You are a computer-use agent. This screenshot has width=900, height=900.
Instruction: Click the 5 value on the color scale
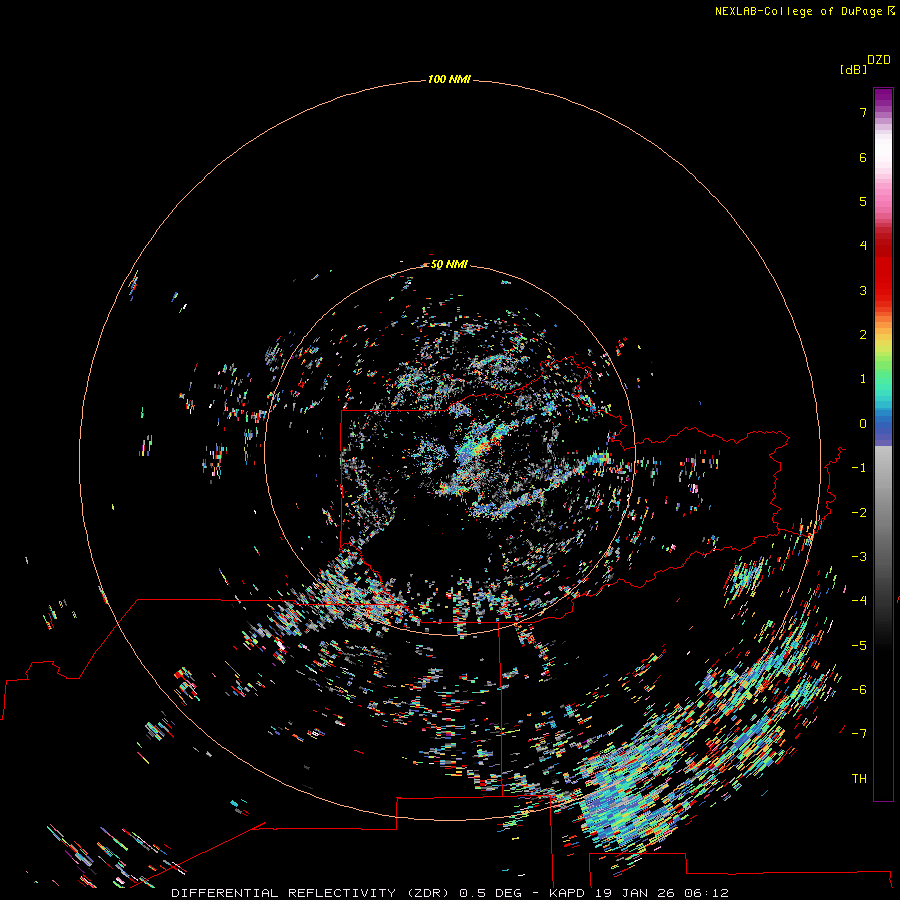863,201
